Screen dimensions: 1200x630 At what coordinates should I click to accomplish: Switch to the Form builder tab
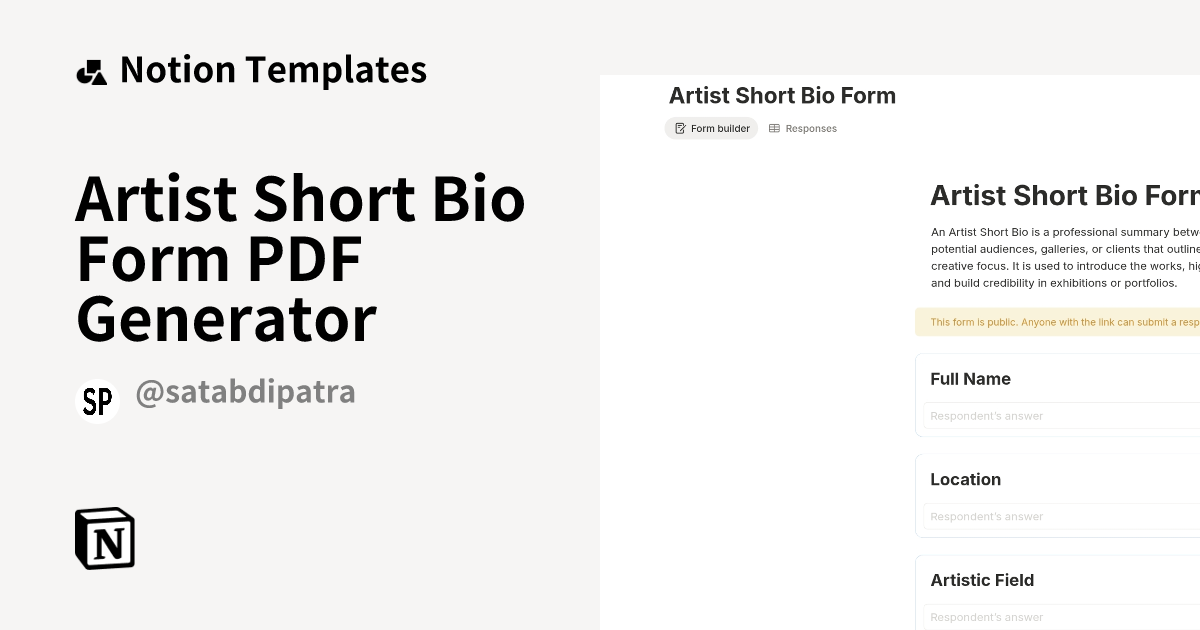pyautogui.click(x=711, y=128)
